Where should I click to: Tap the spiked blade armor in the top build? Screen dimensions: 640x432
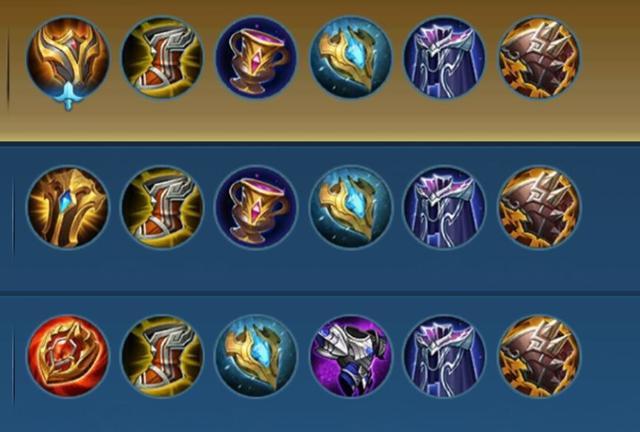[x=539, y=57]
